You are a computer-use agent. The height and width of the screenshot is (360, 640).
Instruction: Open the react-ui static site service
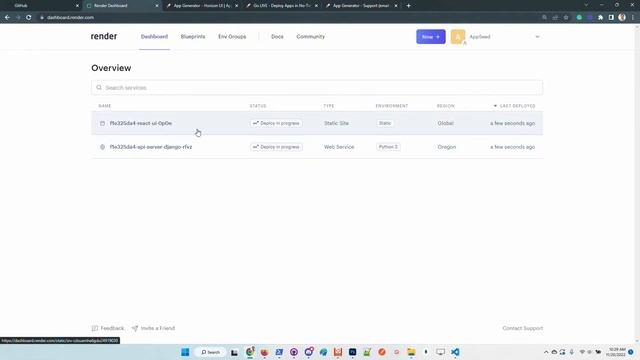140,123
